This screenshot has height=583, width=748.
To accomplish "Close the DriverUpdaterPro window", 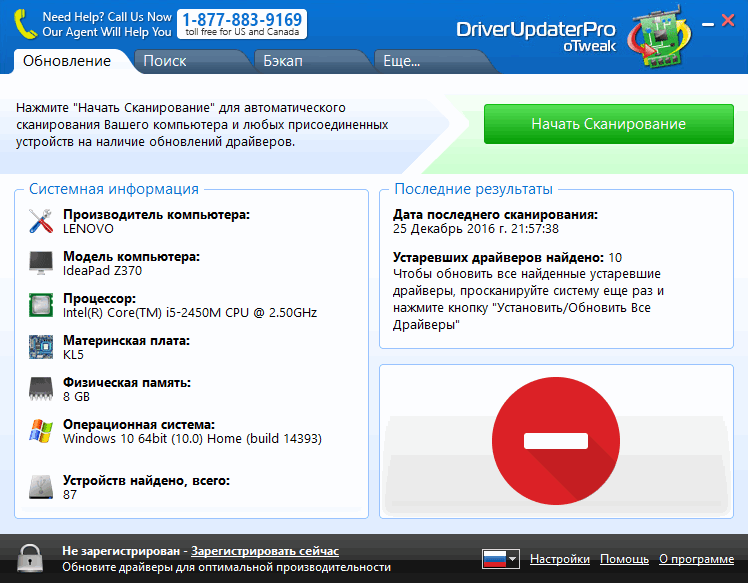I will [728, 20].
